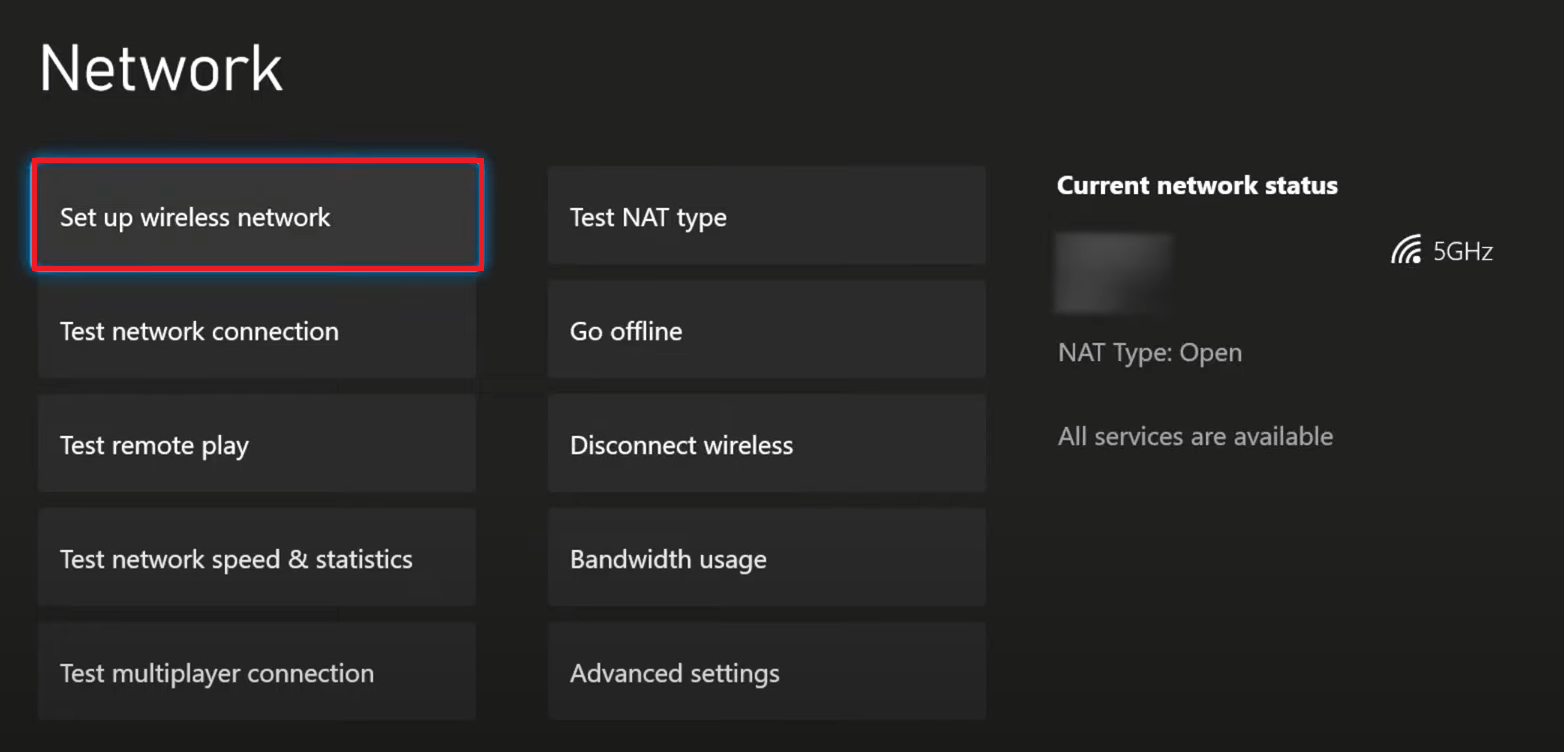Click the blurred network name
1564x752 pixels.
pyautogui.click(x=1113, y=272)
